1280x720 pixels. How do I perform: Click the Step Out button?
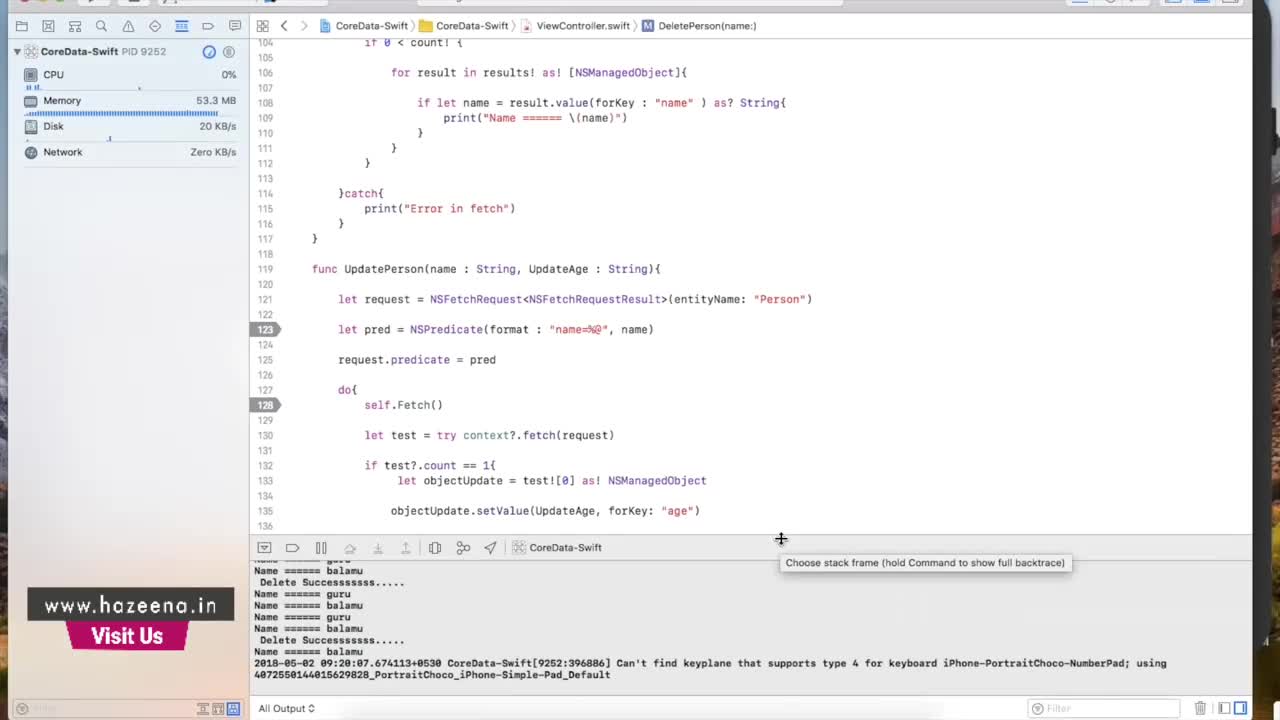point(406,548)
